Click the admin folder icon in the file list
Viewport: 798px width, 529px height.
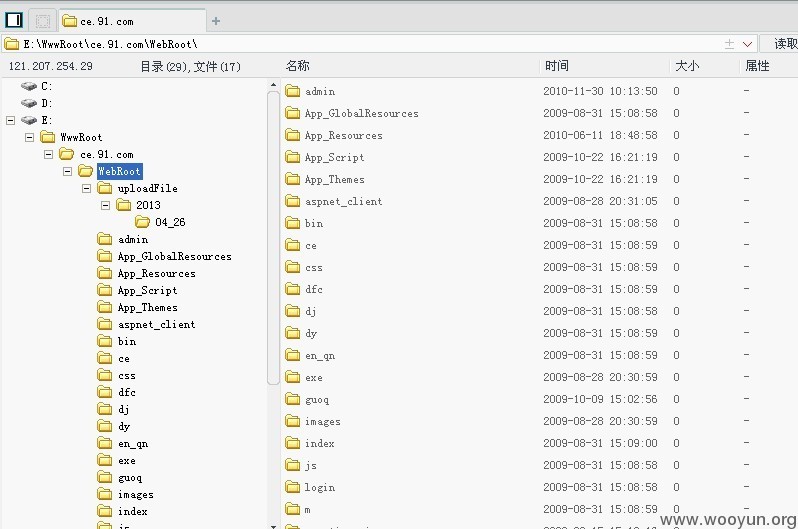tap(293, 91)
